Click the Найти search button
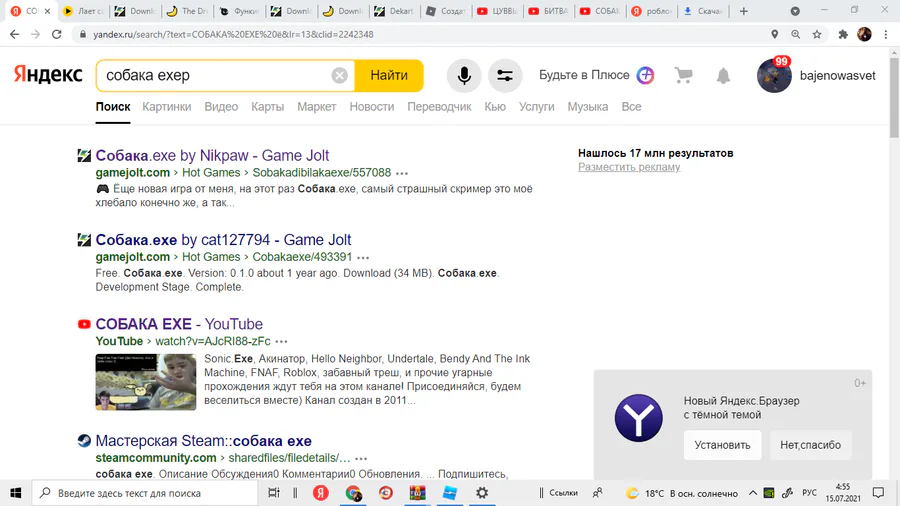Screen dimensions: 900x506 coord(389,75)
